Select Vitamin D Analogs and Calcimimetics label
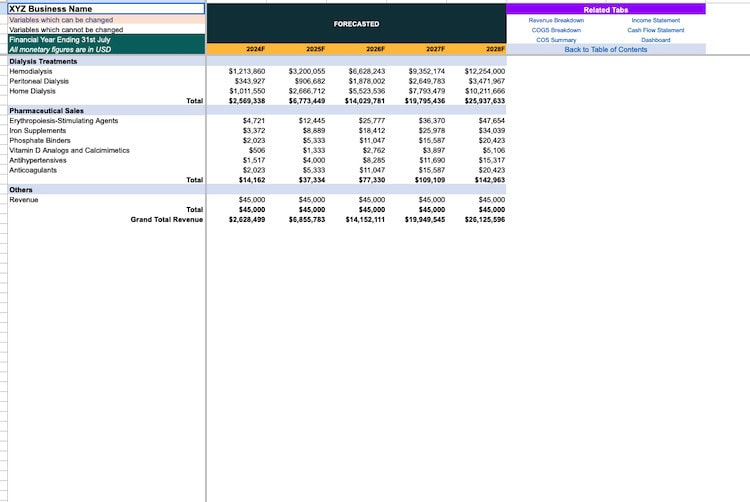This screenshot has width=750, height=502. pos(69,150)
